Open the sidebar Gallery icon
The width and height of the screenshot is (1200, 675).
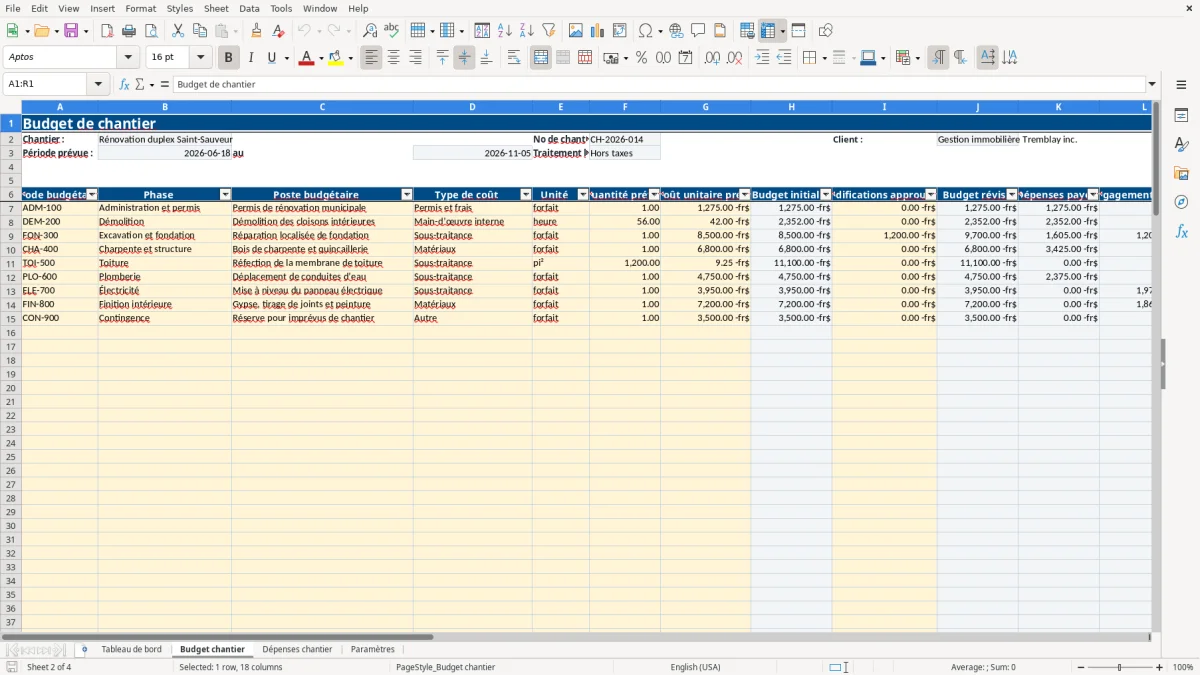click(1181, 173)
